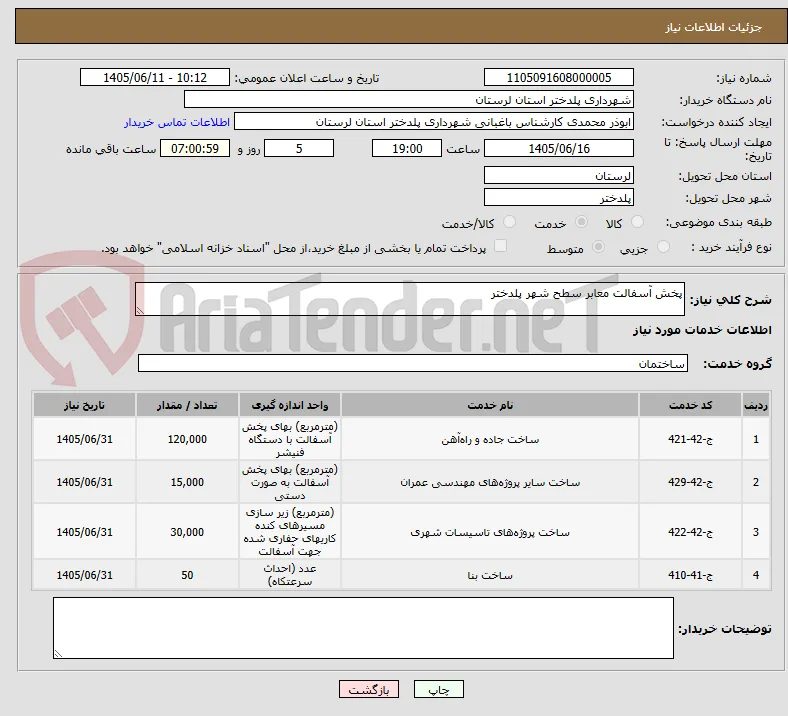Click the شماره نیاز number field
Image resolution: width=788 pixels, height=716 pixels.
click(559, 77)
